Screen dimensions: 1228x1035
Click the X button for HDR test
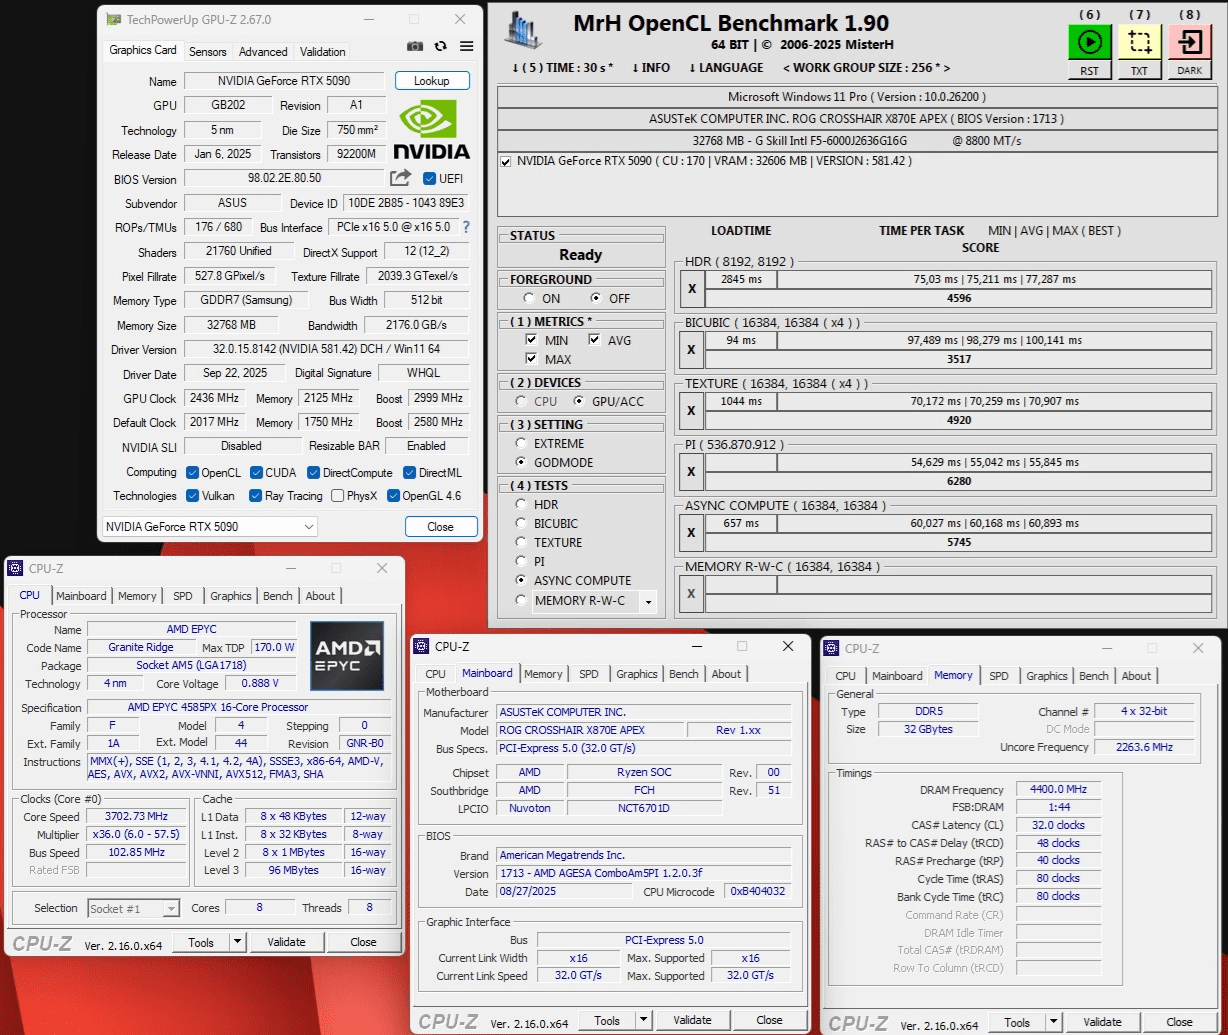(691, 289)
